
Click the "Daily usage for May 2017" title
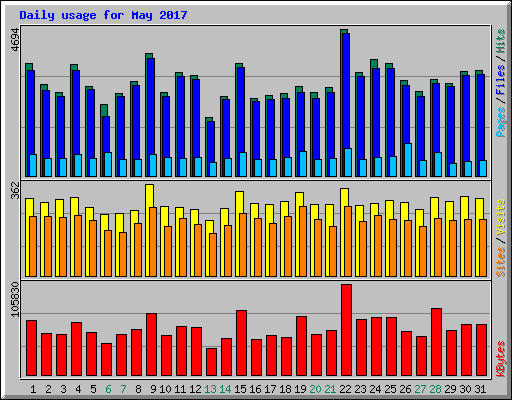pos(103,15)
